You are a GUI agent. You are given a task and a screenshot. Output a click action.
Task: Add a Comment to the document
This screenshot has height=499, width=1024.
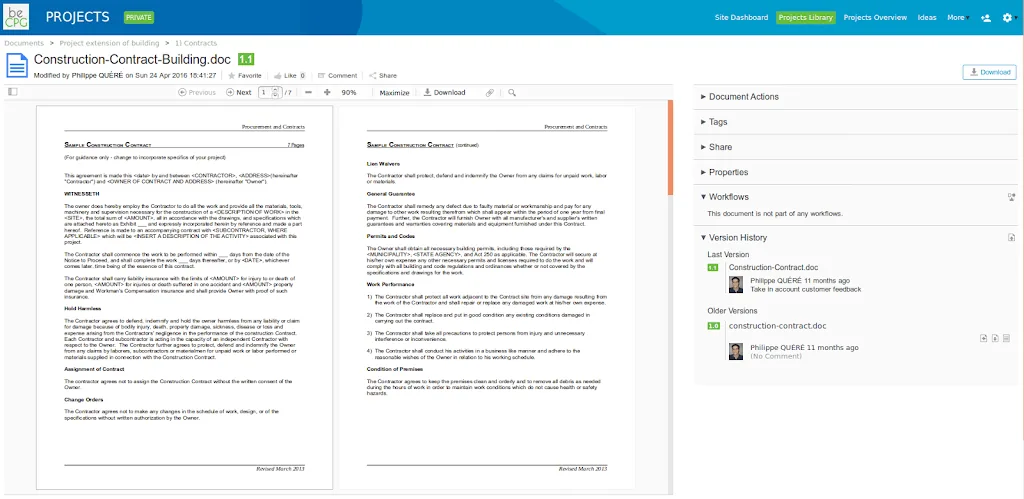(337, 76)
